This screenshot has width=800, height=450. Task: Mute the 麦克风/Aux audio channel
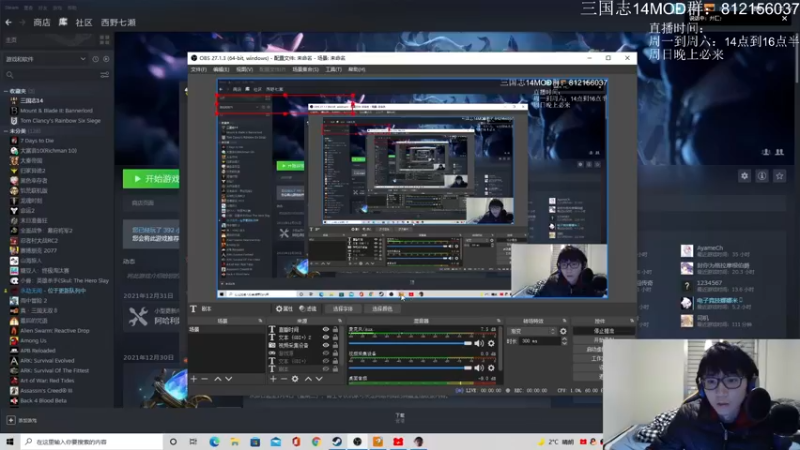click(x=479, y=343)
